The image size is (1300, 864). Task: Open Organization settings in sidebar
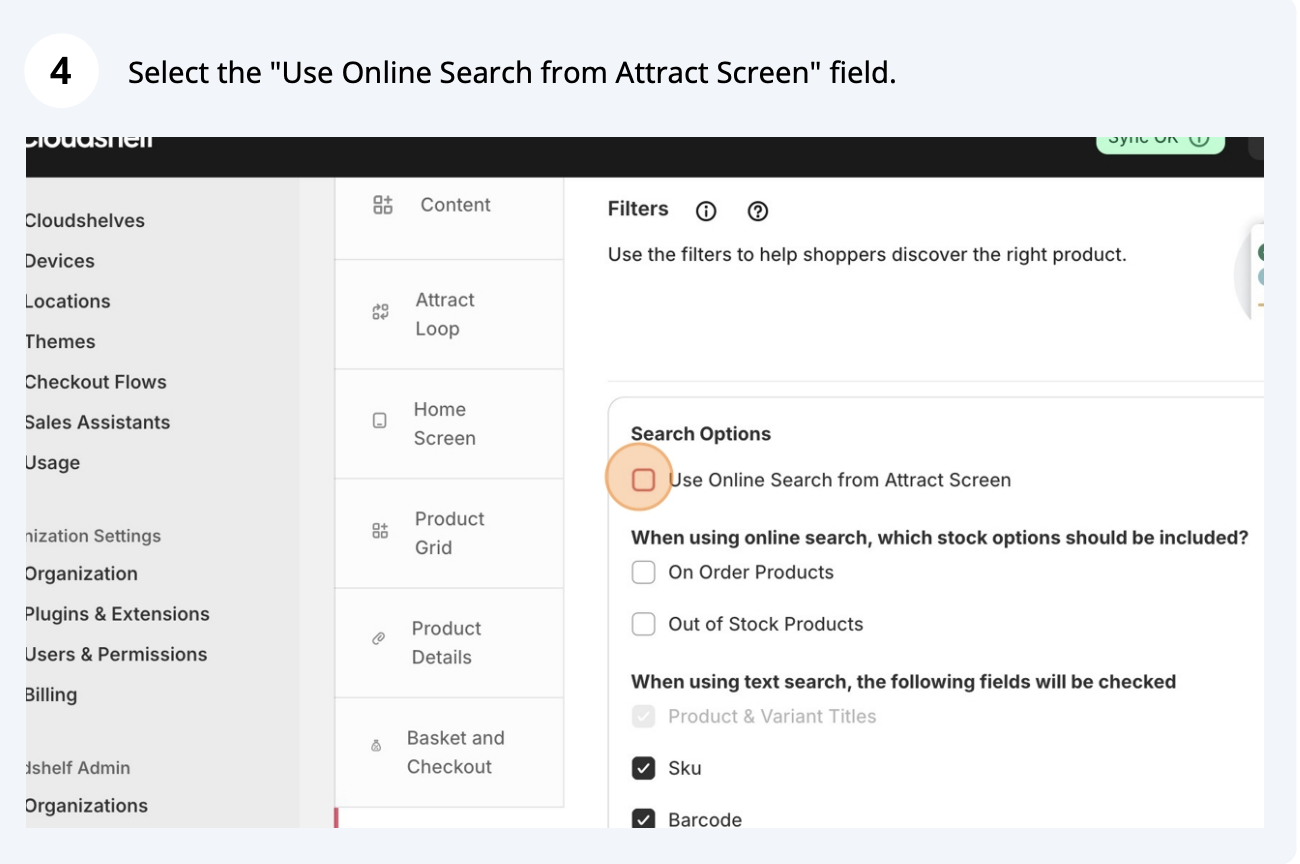(82, 574)
